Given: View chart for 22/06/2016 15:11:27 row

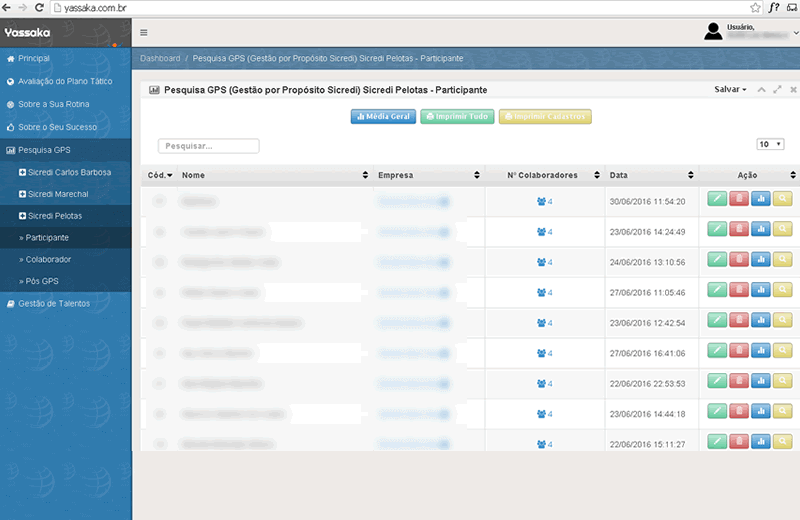Looking at the screenshot, I should [761, 441].
